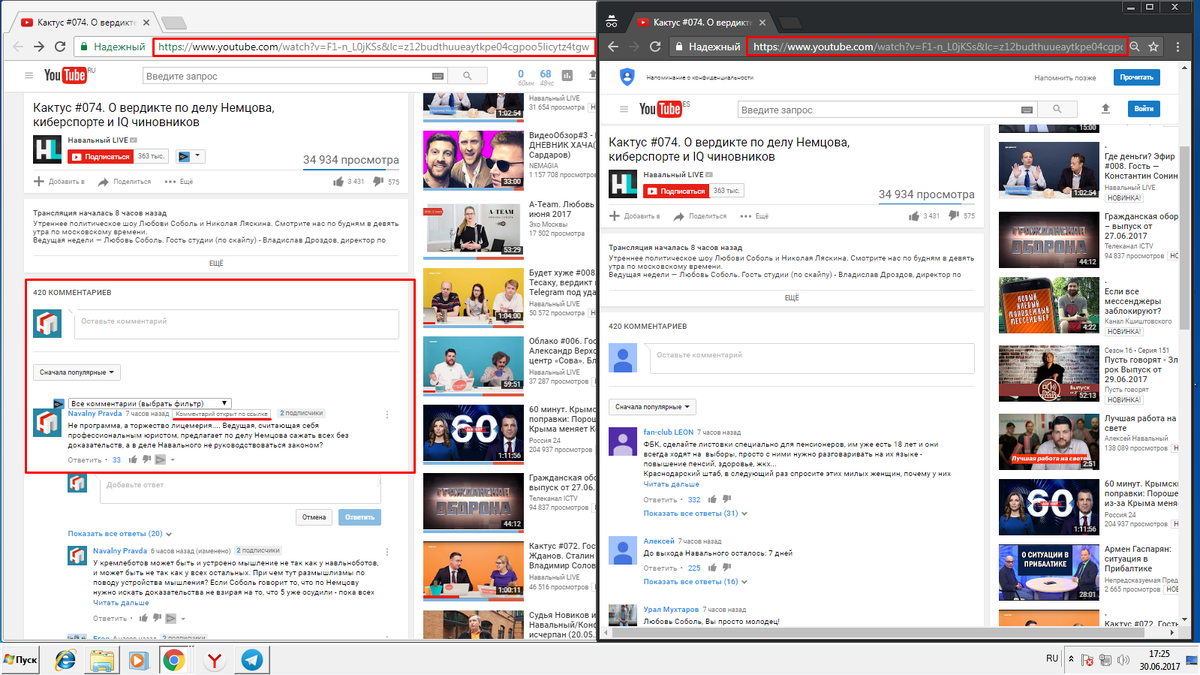Open Internet Explorer from the taskbar

[x=64, y=659]
